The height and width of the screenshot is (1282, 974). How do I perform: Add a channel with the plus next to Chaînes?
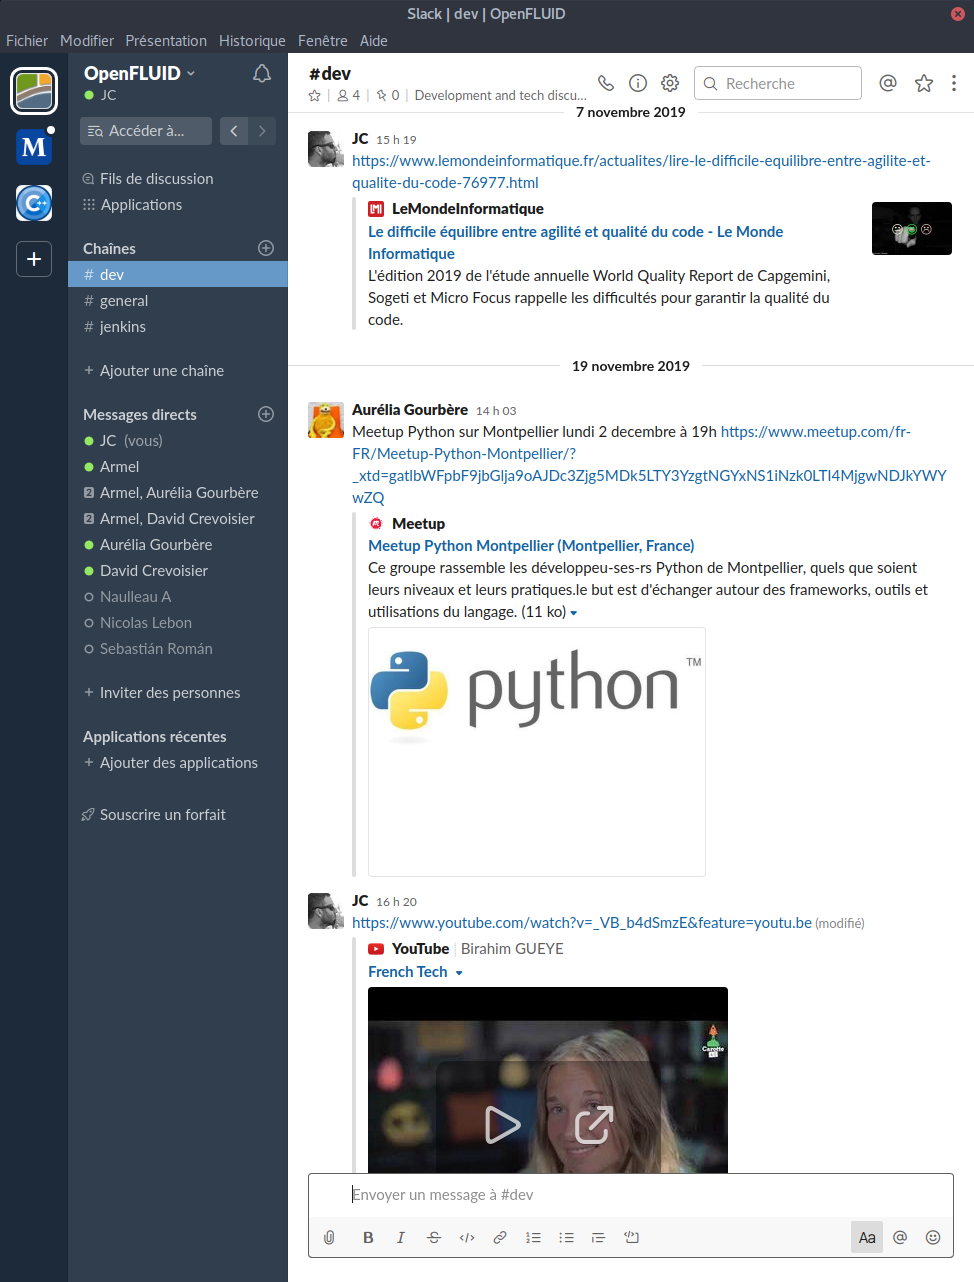[x=266, y=248]
